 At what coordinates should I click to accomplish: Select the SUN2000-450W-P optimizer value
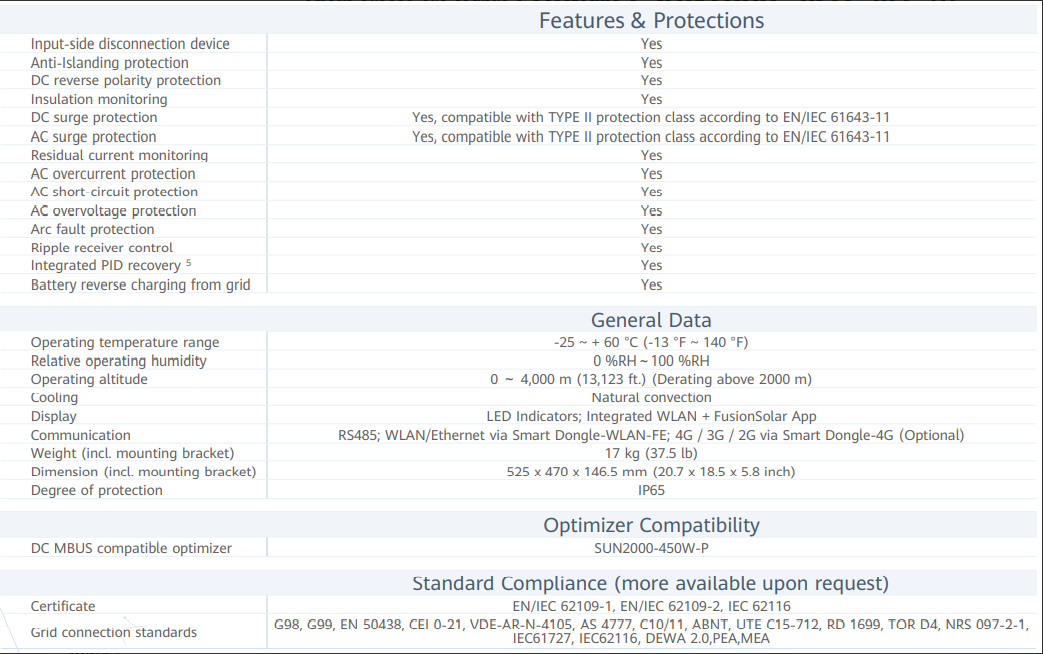click(651, 548)
